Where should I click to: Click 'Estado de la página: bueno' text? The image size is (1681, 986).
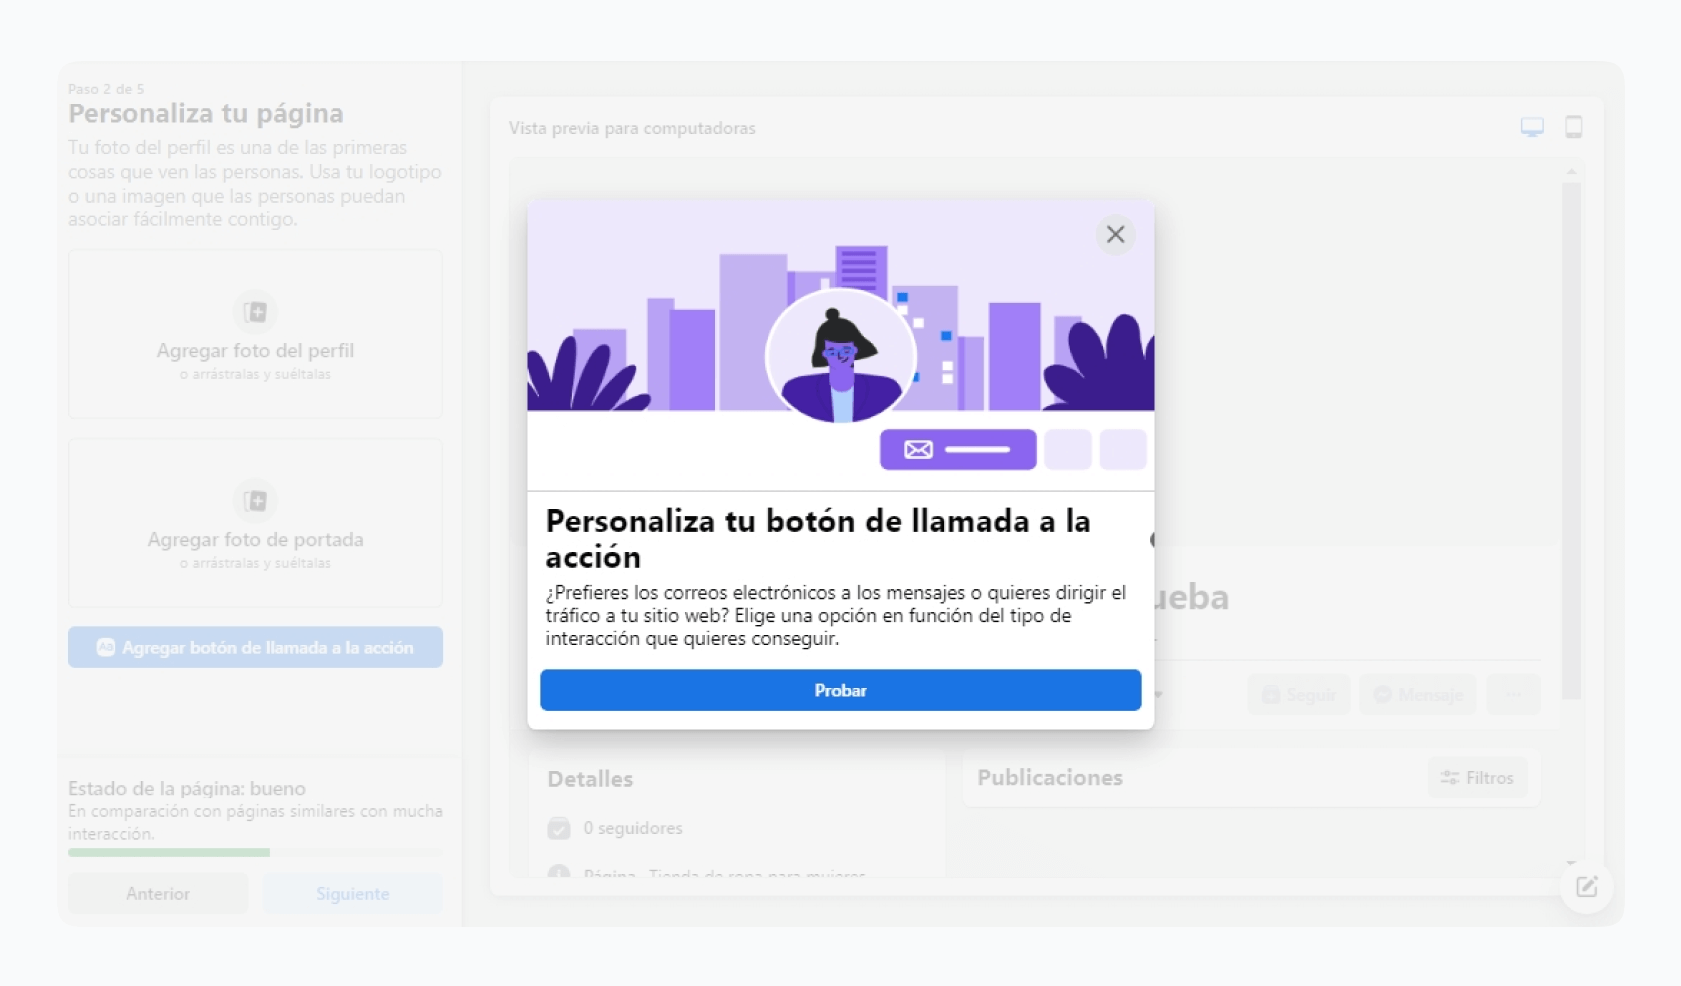click(x=187, y=788)
